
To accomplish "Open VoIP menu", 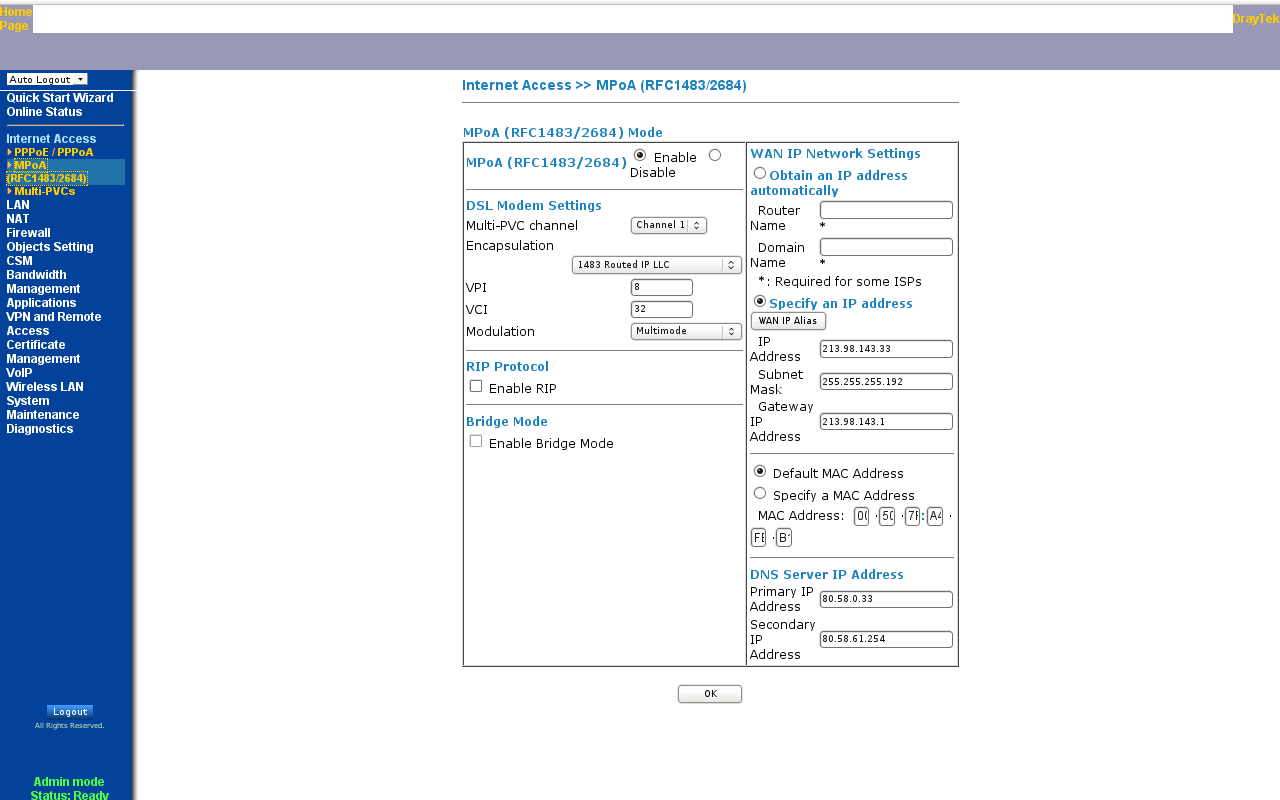I will pyautogui.click(x=19, y=373).
